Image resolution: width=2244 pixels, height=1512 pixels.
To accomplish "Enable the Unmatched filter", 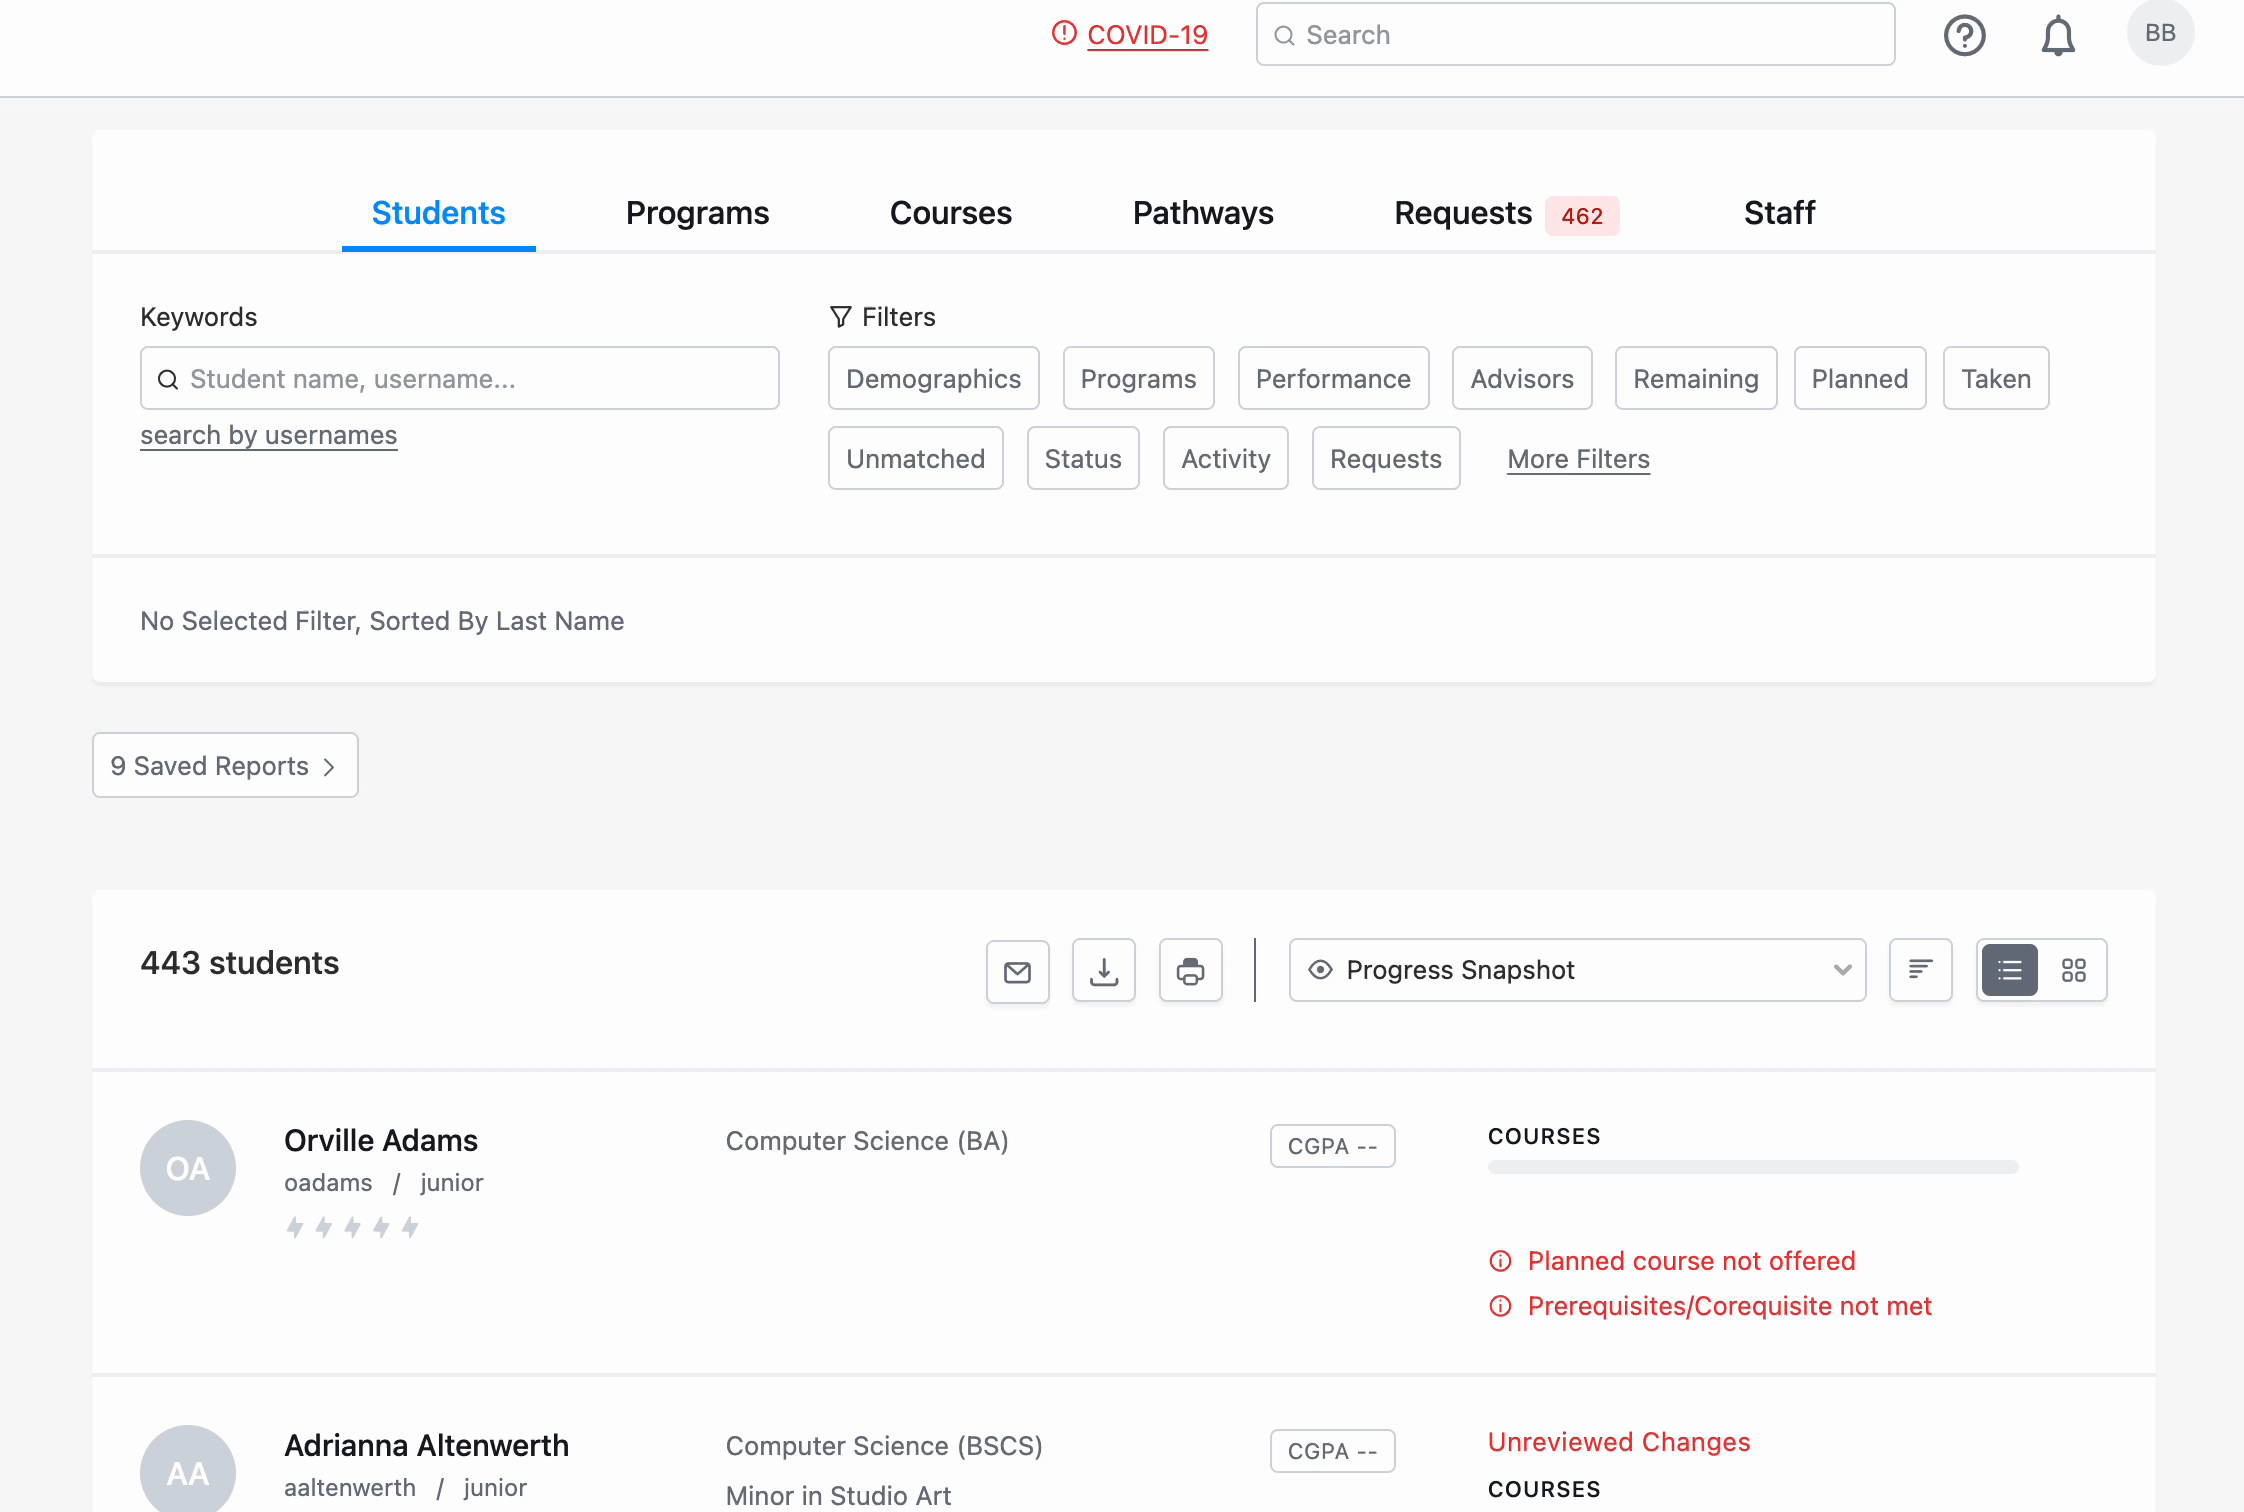I will click(x=915, y=458).
